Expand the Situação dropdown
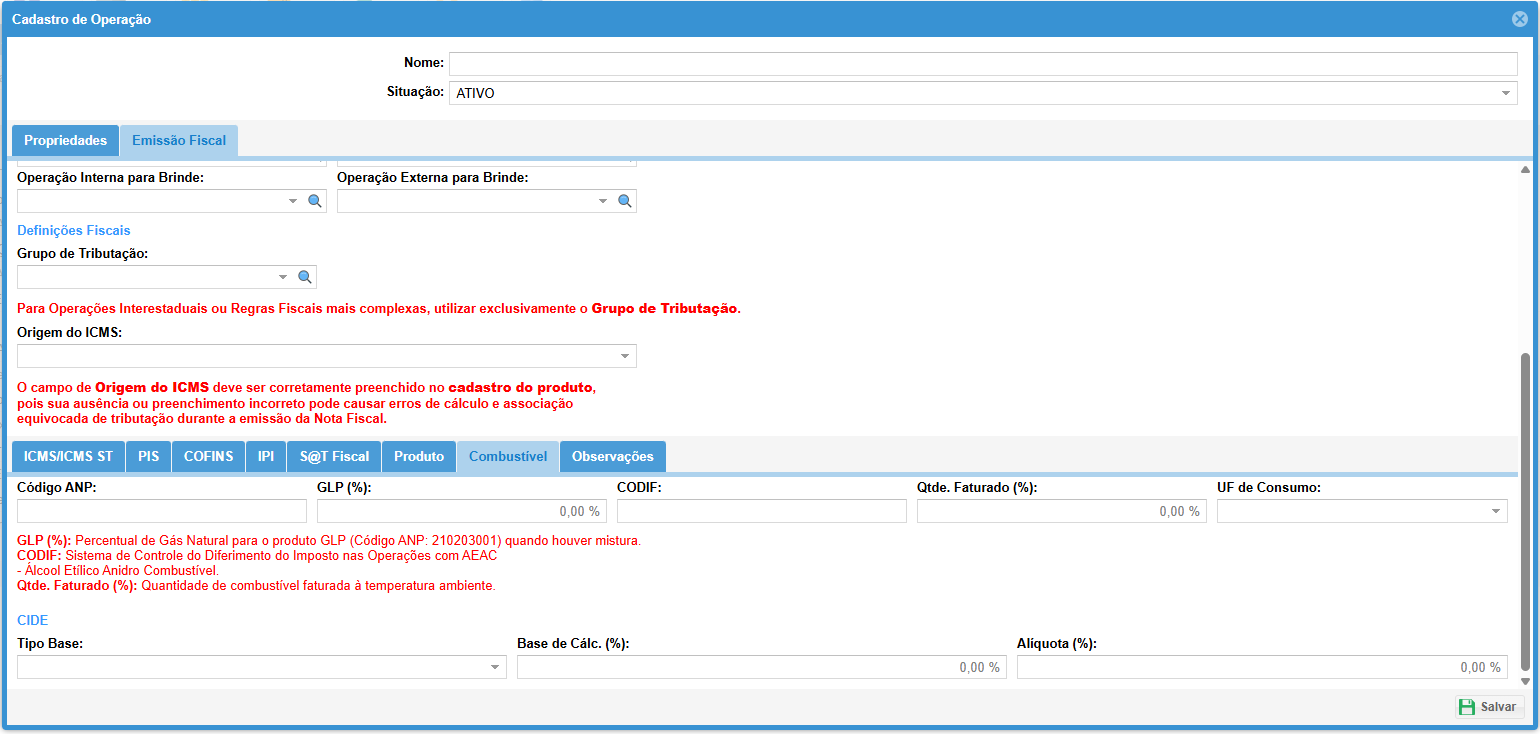The height and width of the screenshot is (734, 1540). (x=1505, y=93)
